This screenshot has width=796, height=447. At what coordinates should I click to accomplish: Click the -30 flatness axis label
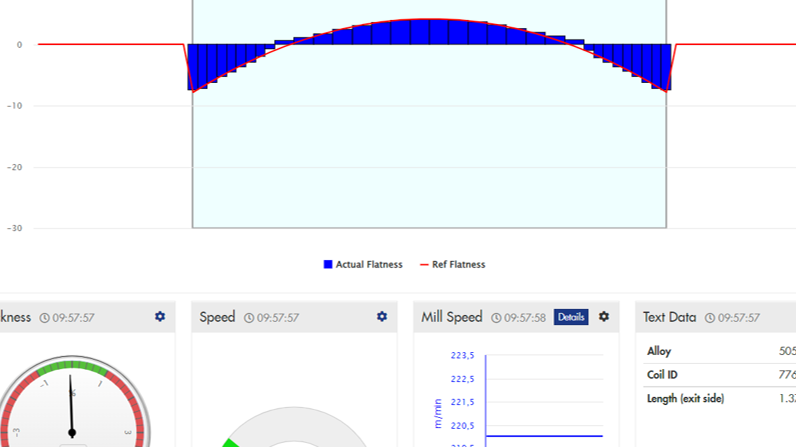coord(15,228)
